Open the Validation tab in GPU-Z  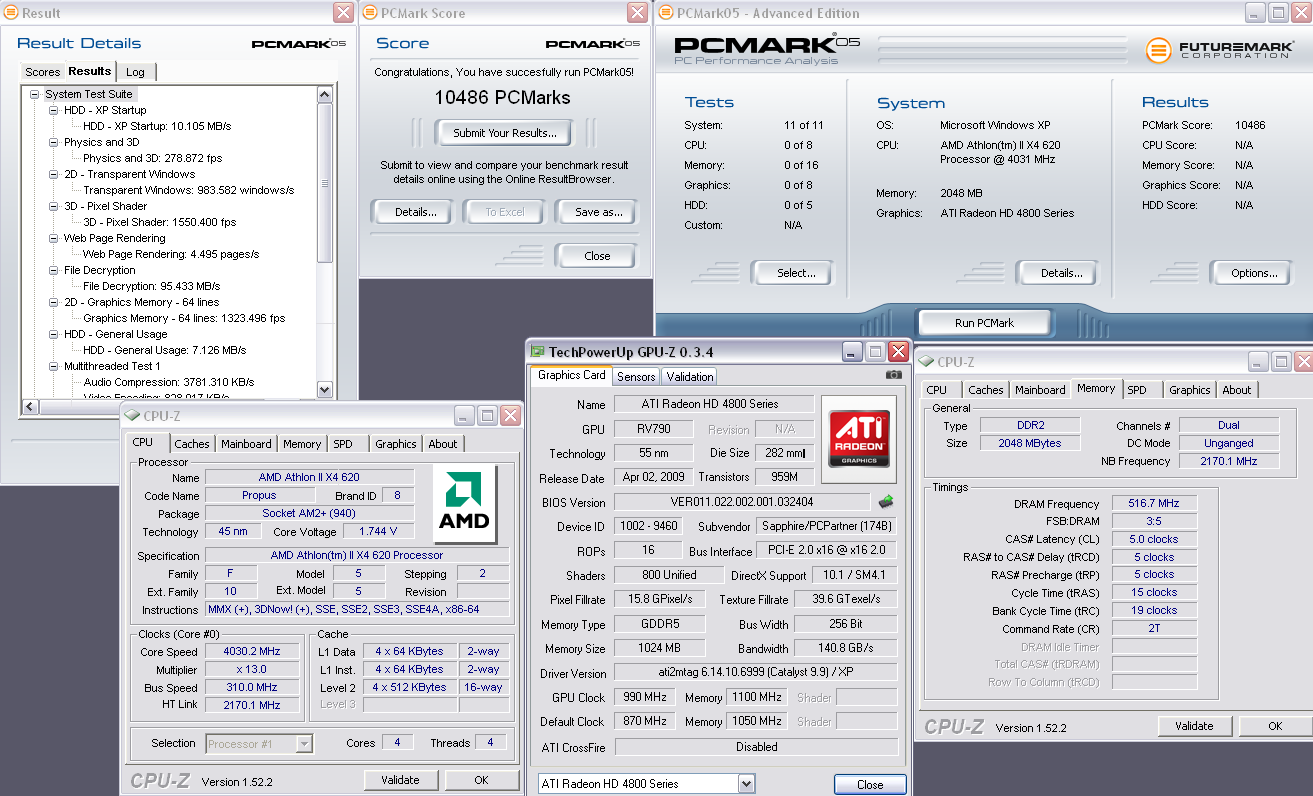tap(690, 376)
